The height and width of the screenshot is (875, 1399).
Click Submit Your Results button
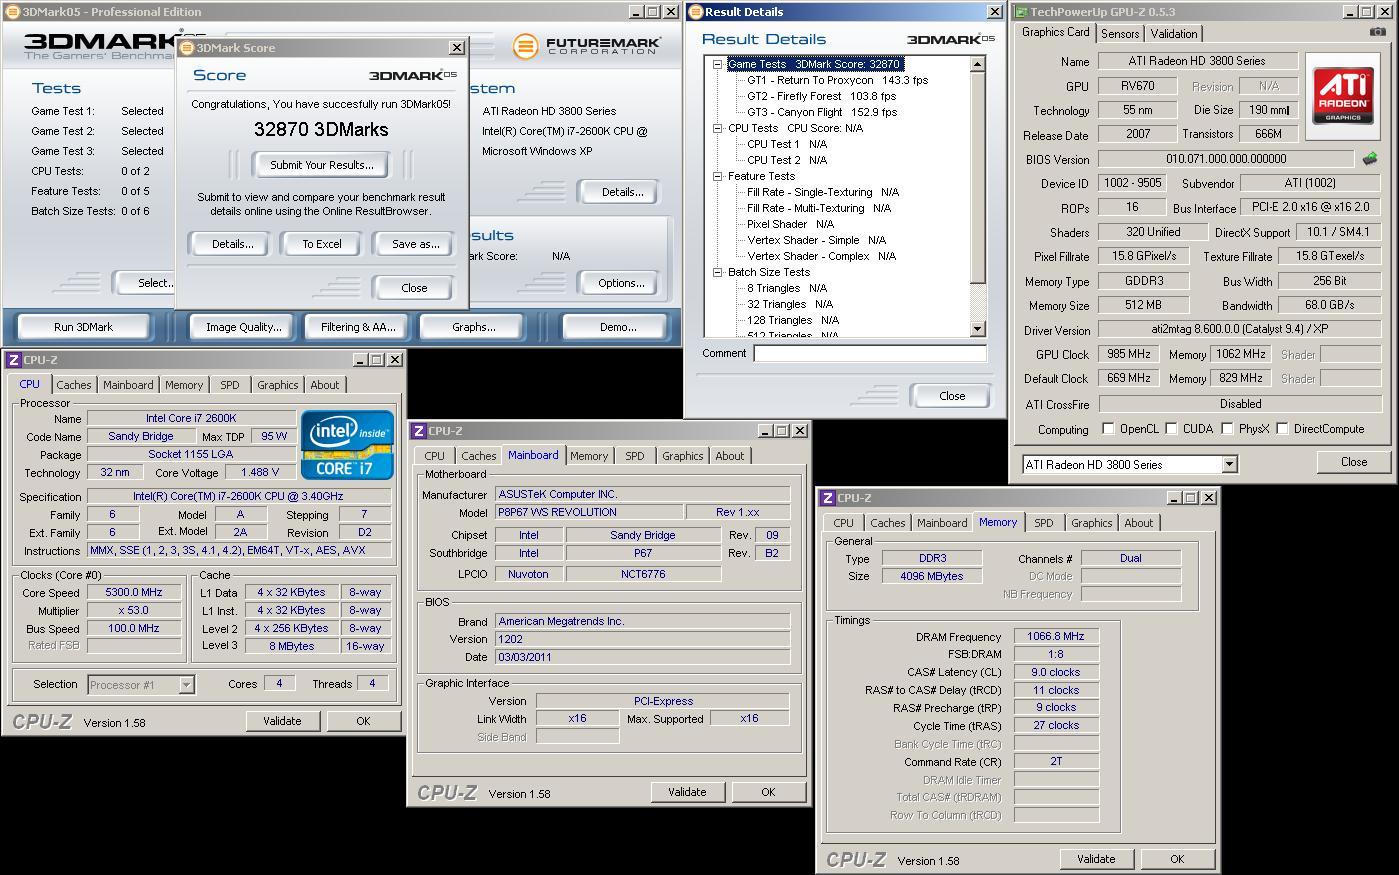(x=321, y=165)
